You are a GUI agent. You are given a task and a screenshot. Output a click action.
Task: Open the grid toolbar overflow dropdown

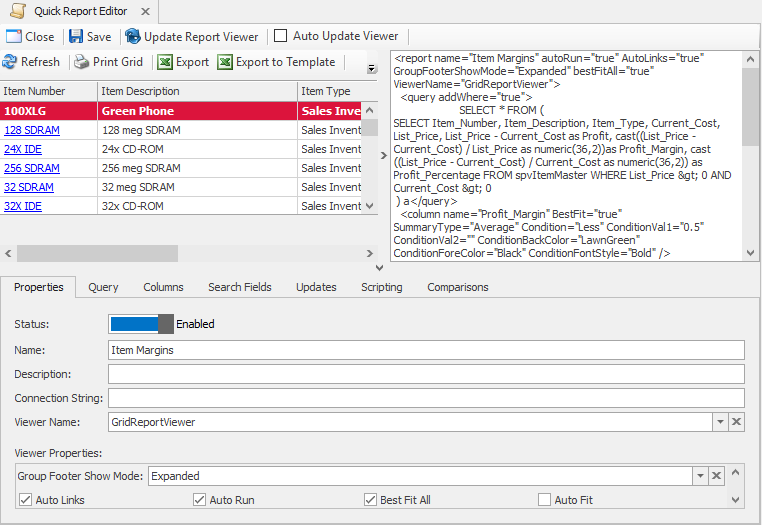[372, 69]
